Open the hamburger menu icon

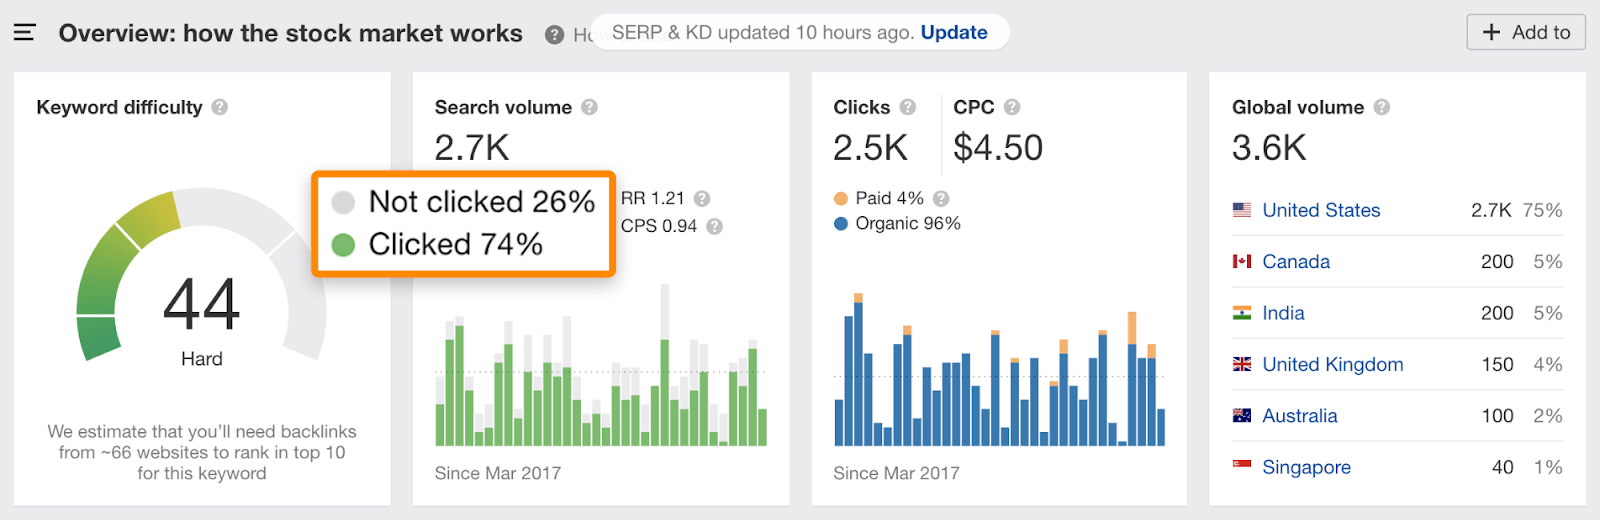[25, 33]
